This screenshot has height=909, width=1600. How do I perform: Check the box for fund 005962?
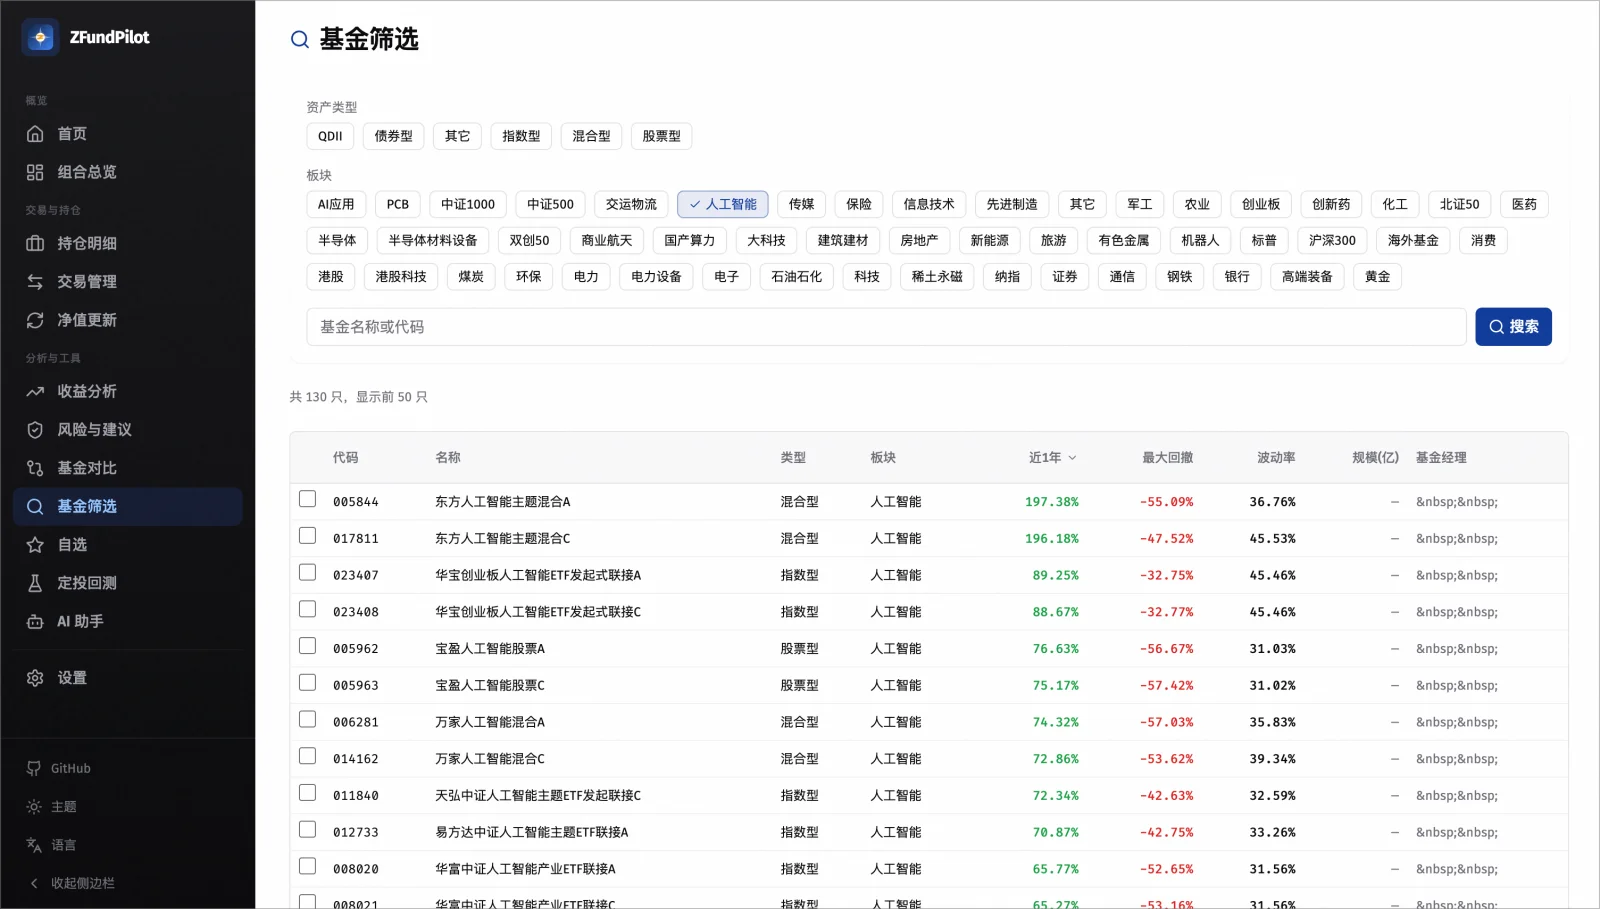coord(308,646)
